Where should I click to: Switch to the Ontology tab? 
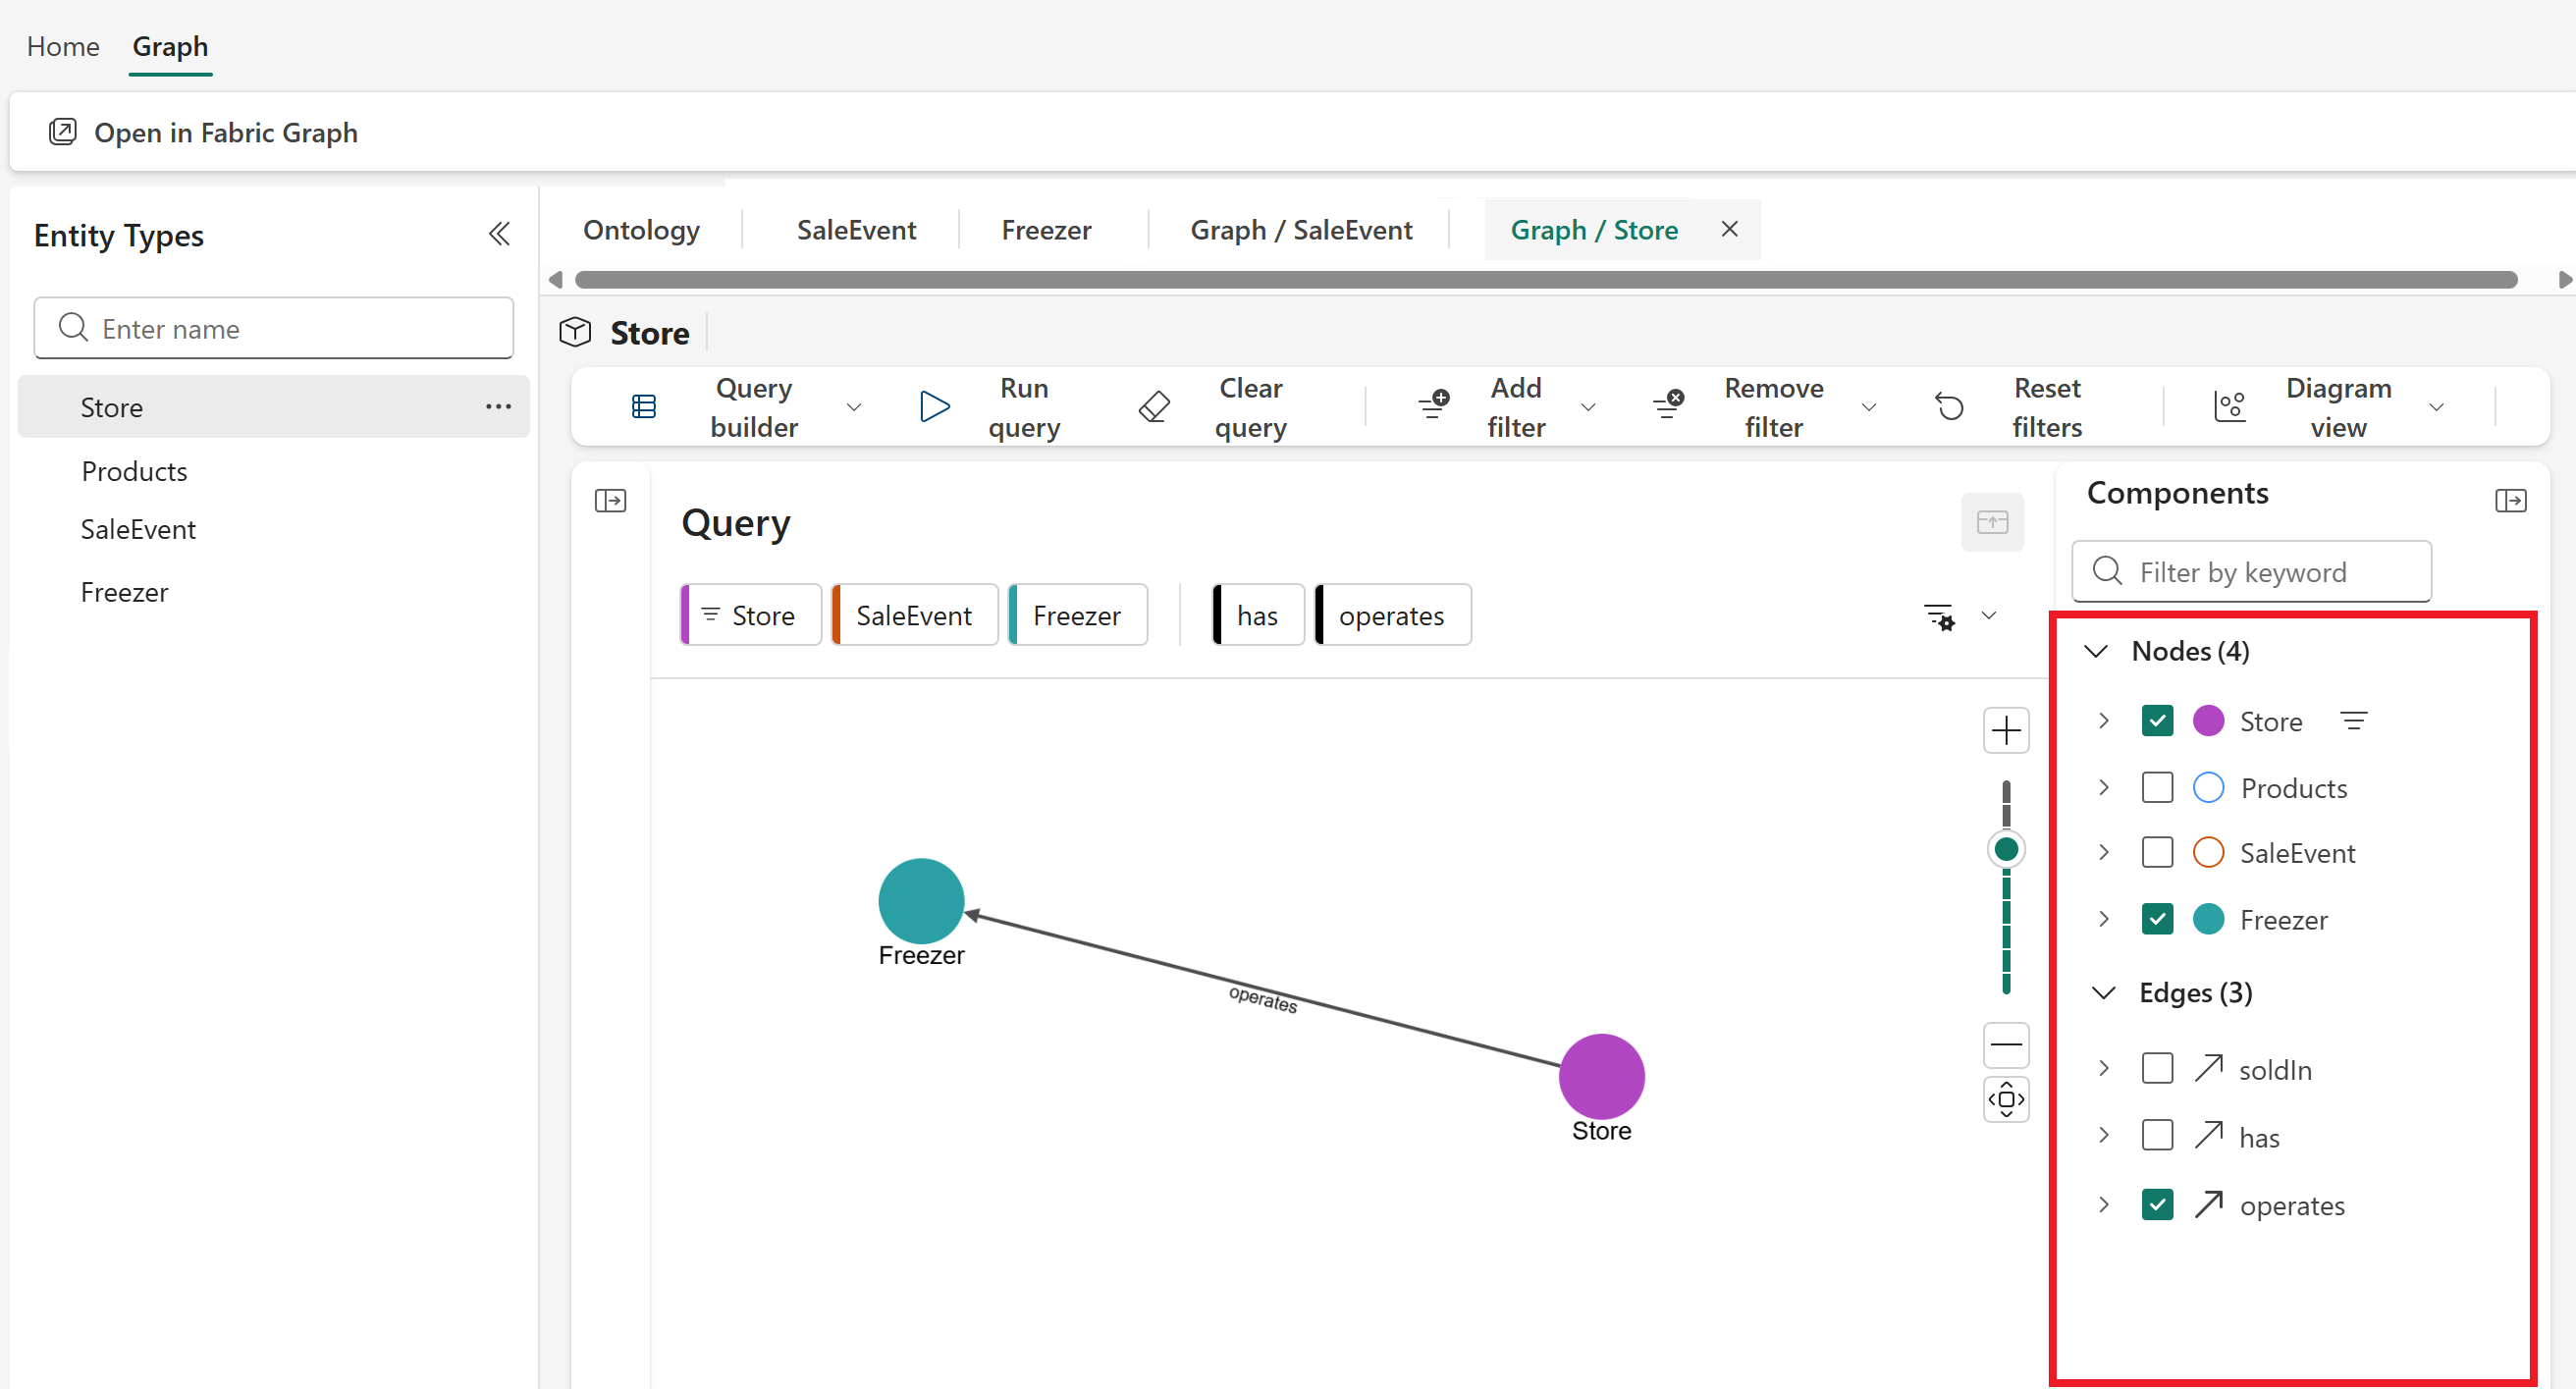click(x=641, y=230)
